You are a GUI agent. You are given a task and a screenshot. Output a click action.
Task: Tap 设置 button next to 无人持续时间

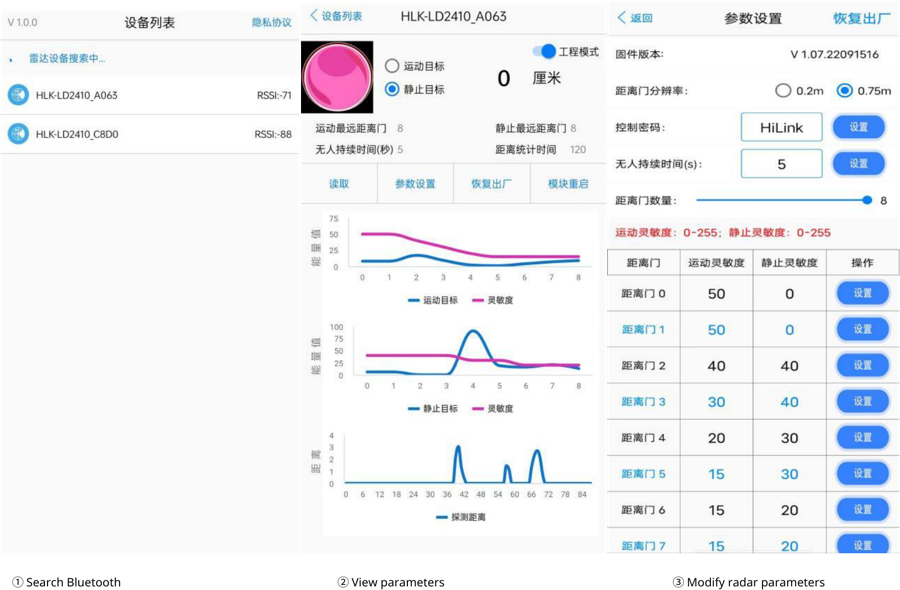click(859, 164)
